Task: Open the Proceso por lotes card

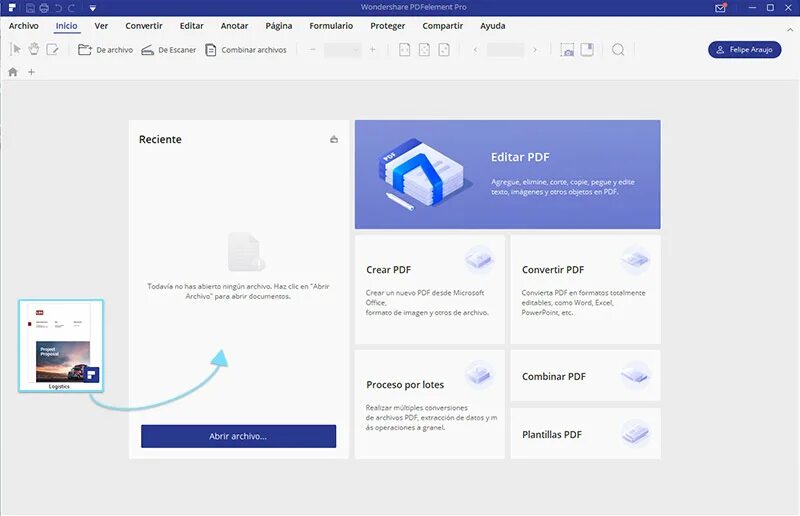Action: point(430,404)
